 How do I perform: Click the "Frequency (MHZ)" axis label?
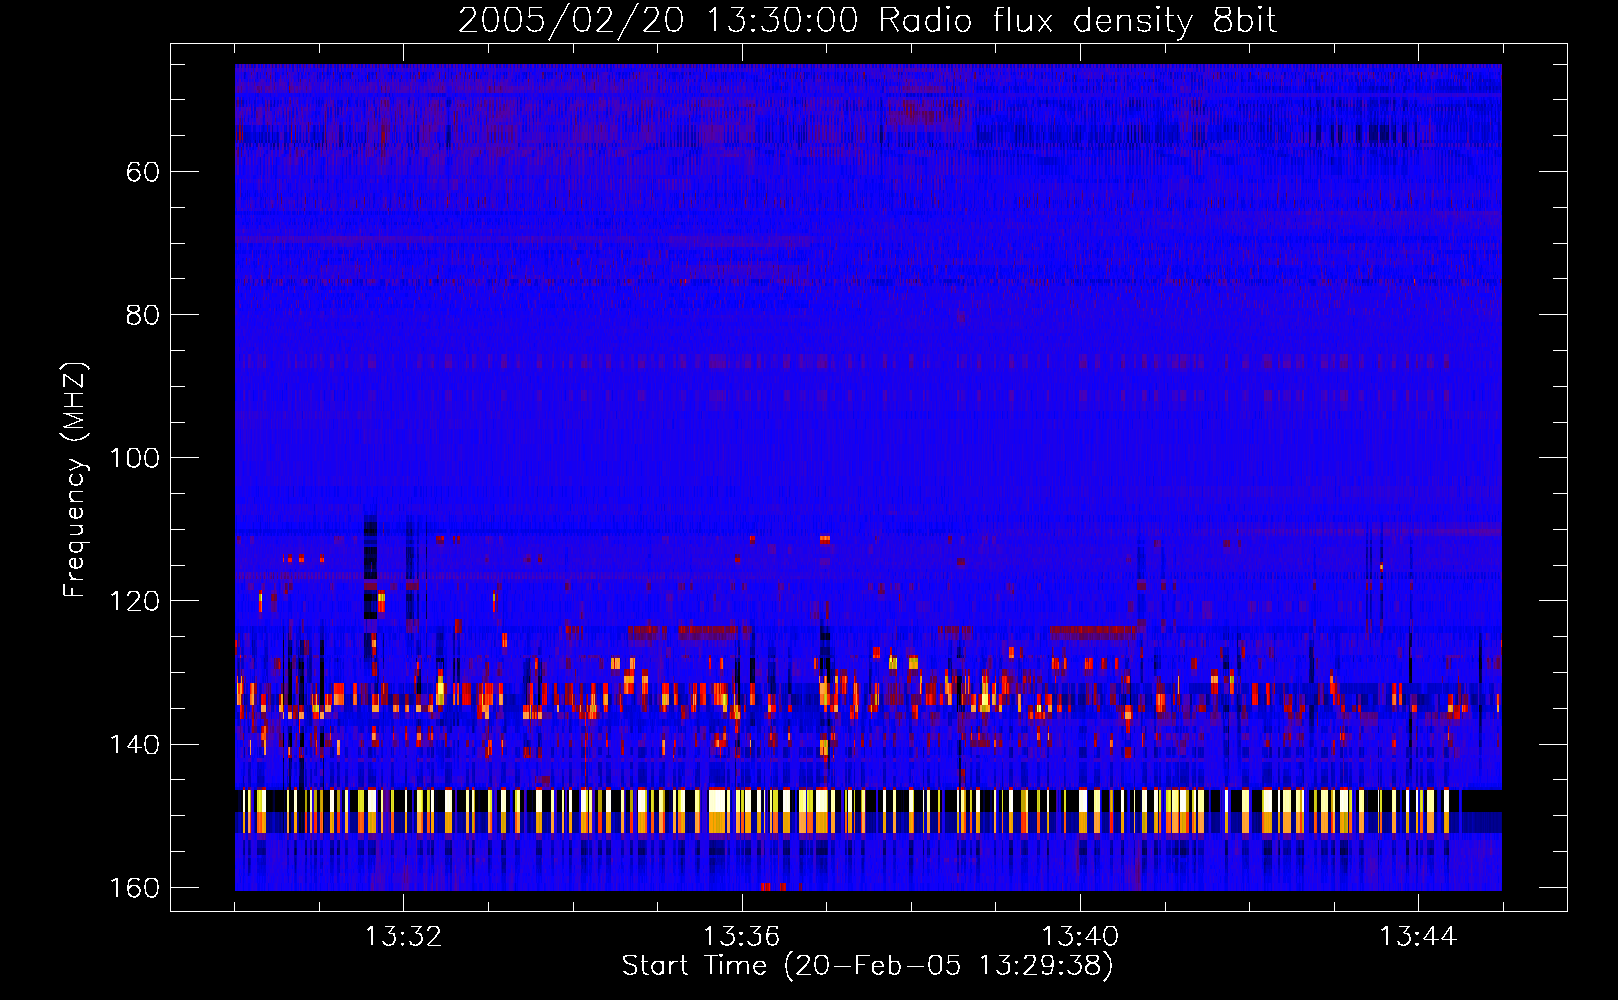coord(76,480)
